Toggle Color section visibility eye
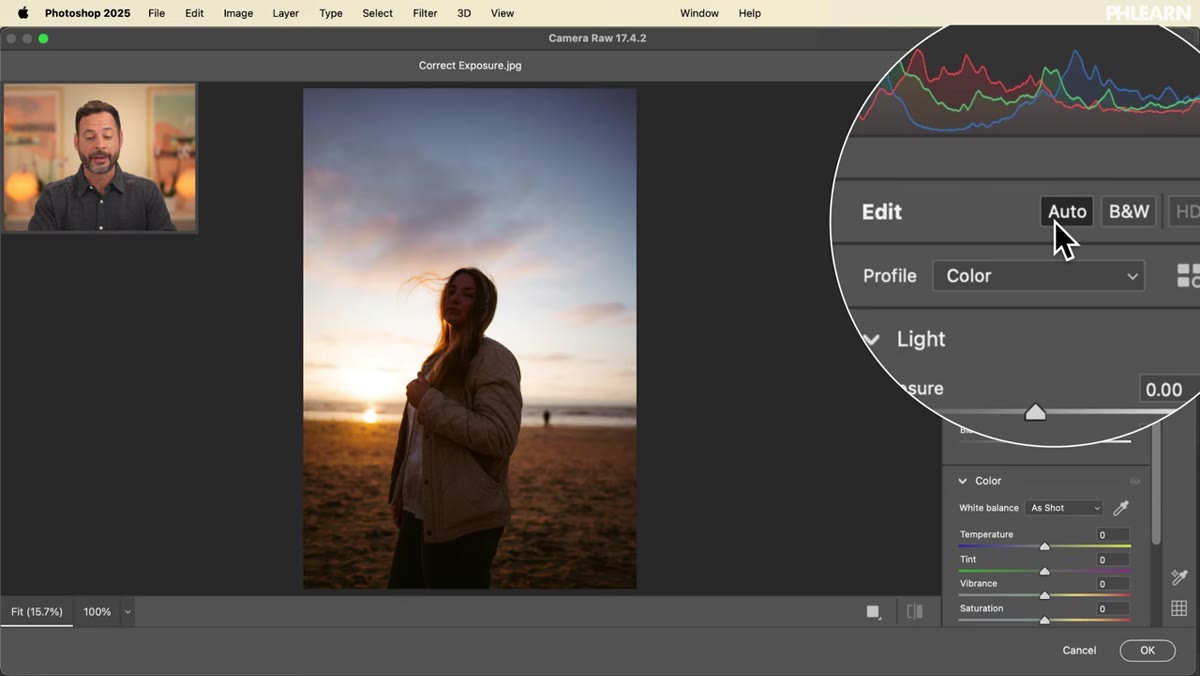The width and height of the screenshot is (1200, 676). click(x=1135, y=481)
